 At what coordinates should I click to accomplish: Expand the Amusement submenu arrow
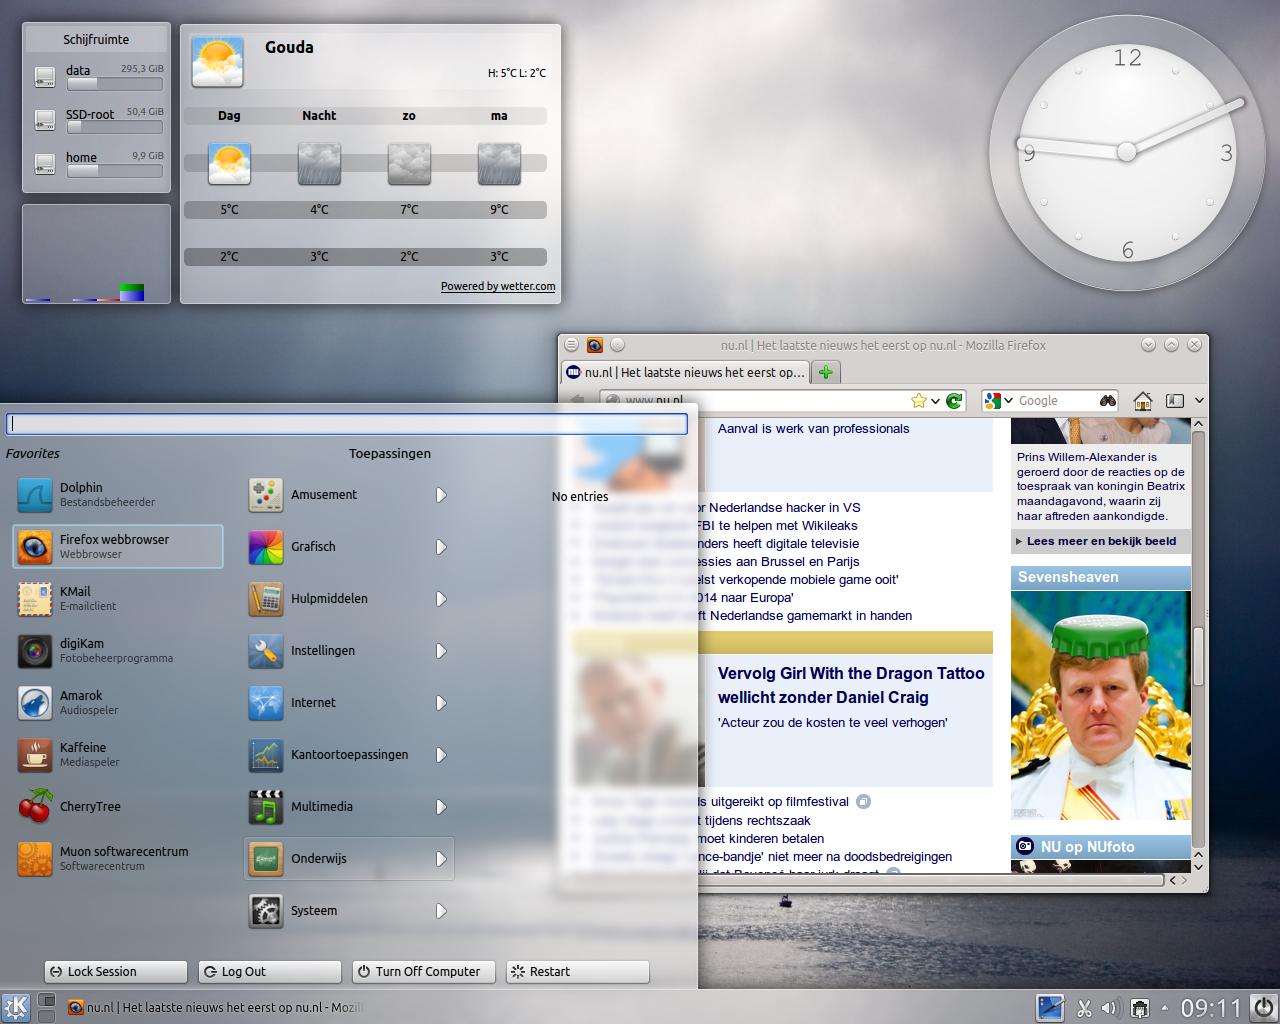point(441,495)
